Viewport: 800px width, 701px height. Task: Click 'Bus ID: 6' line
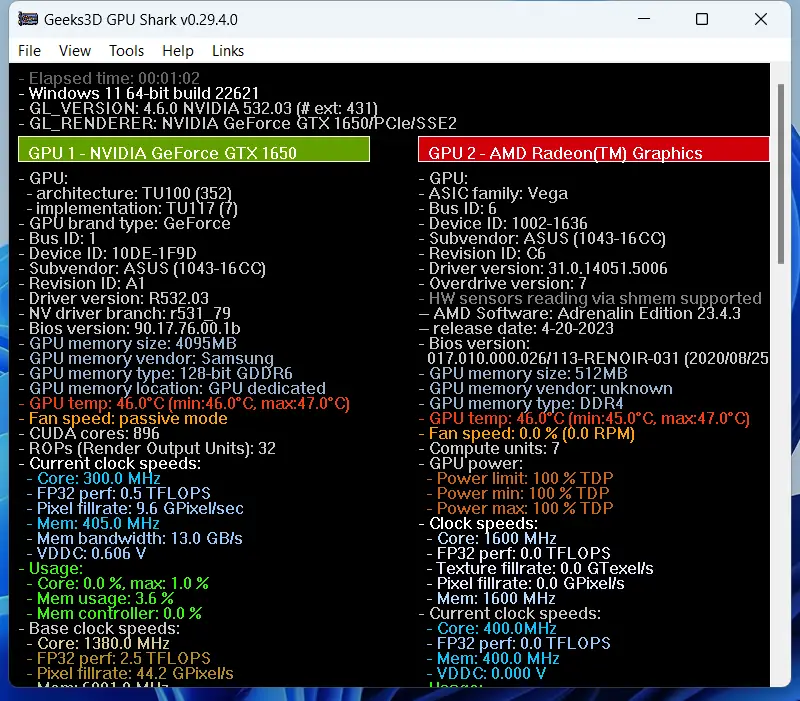point(458,208)
